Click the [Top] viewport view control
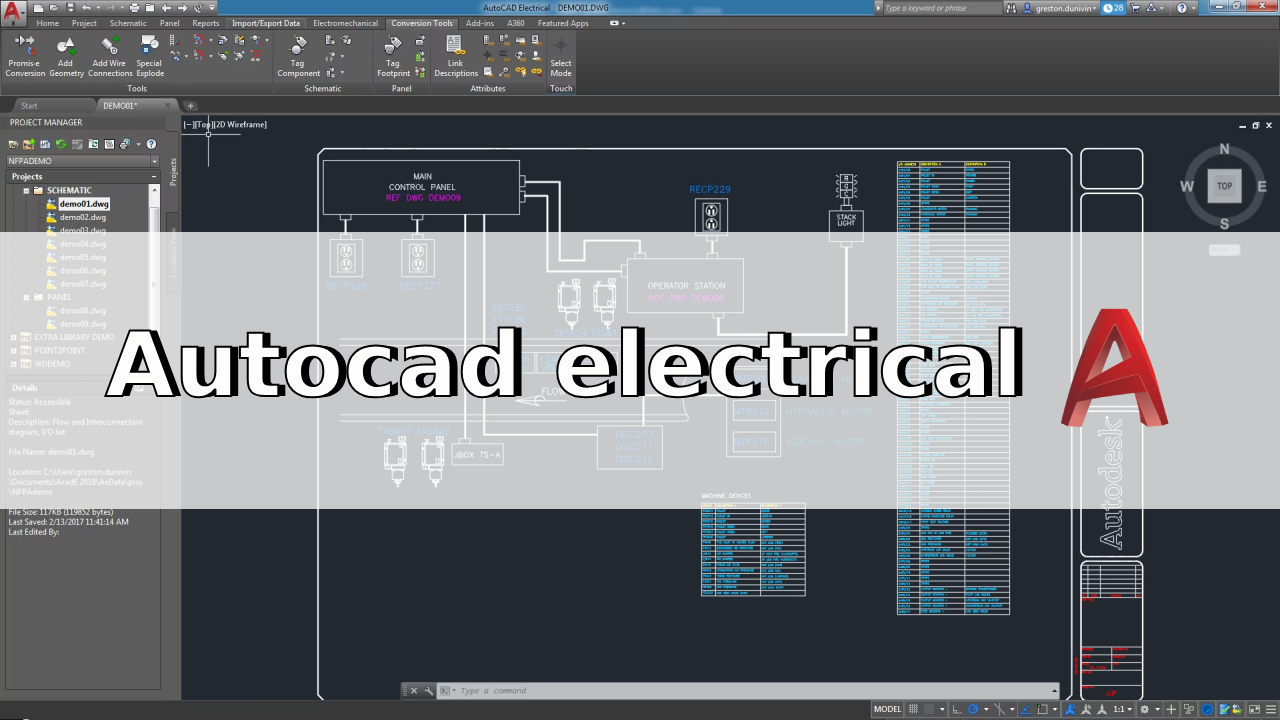 coord(204,125)
